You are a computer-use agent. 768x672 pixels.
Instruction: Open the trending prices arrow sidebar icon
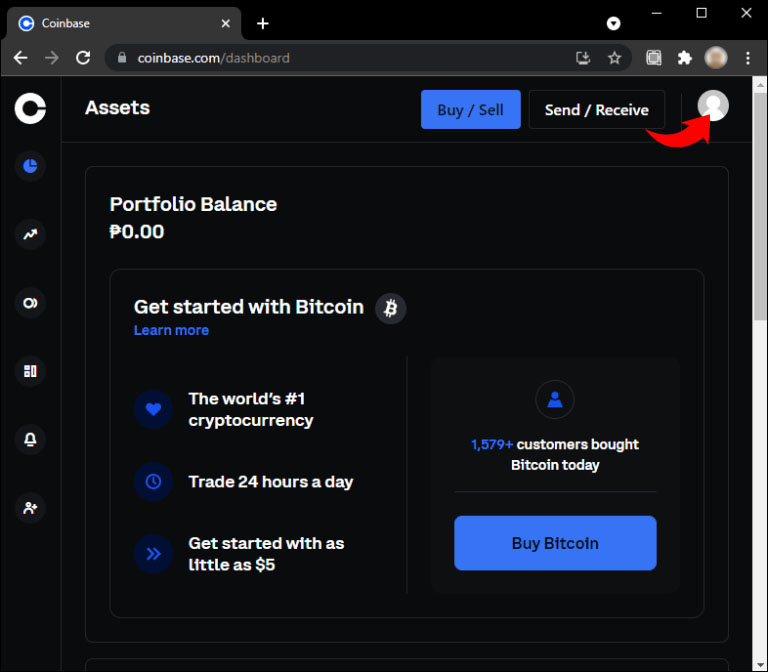click(x=30, y=235)
